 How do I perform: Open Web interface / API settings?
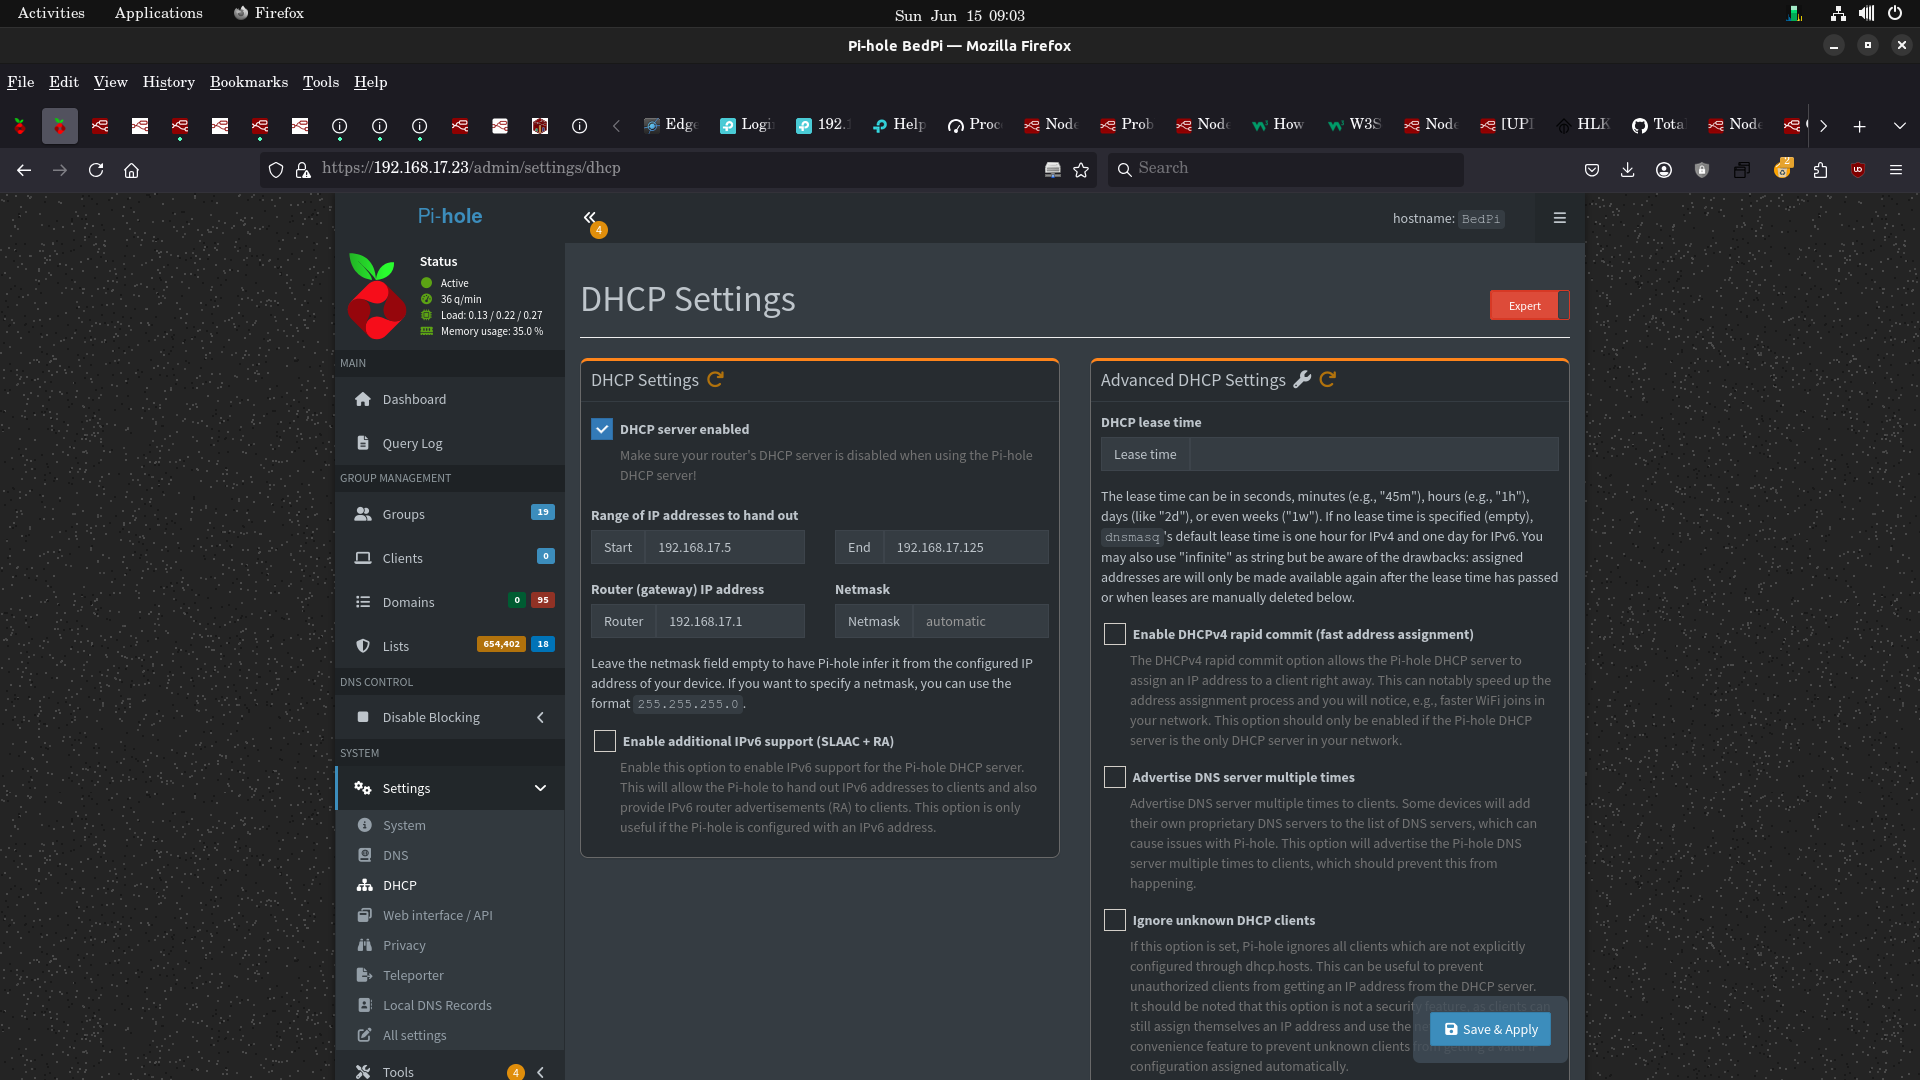pos(450,915)
